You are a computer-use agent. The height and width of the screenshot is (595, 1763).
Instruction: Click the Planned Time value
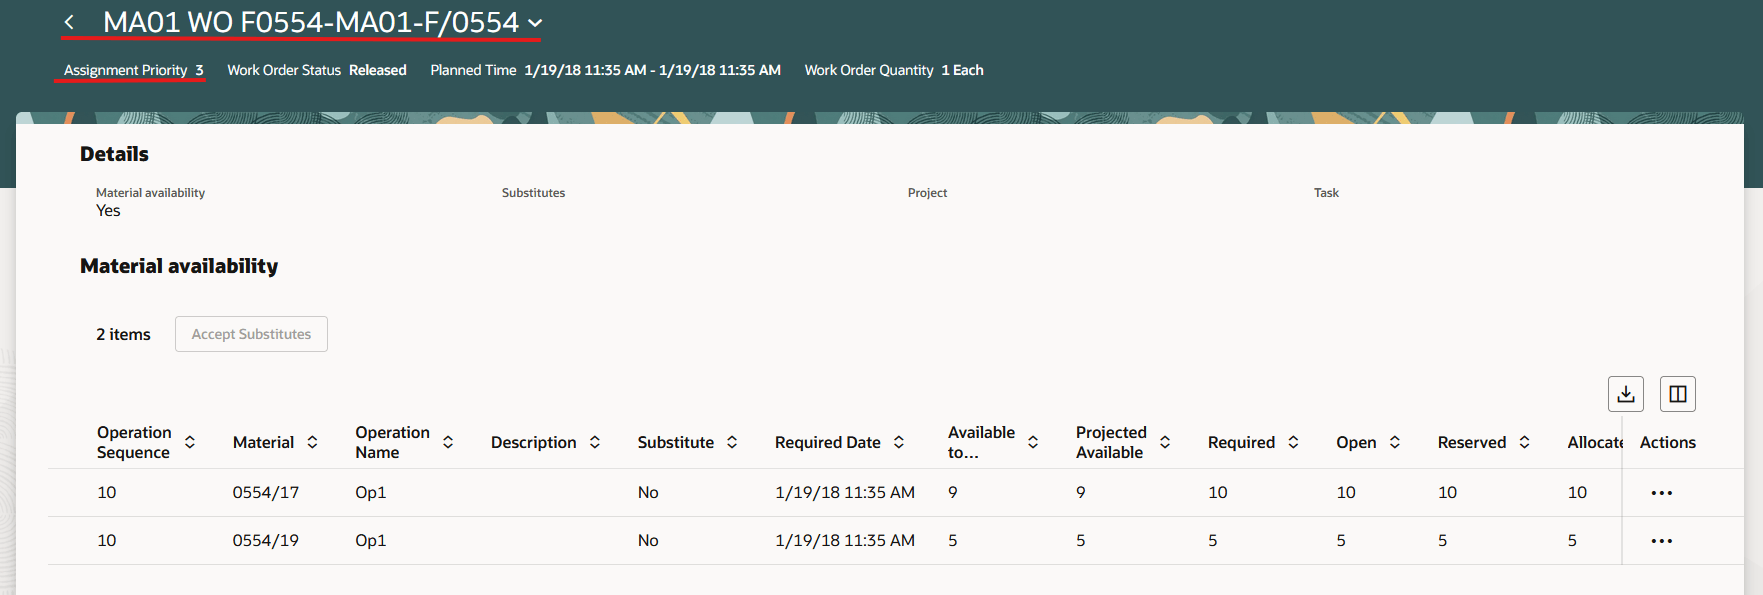(x=652, y=70)
